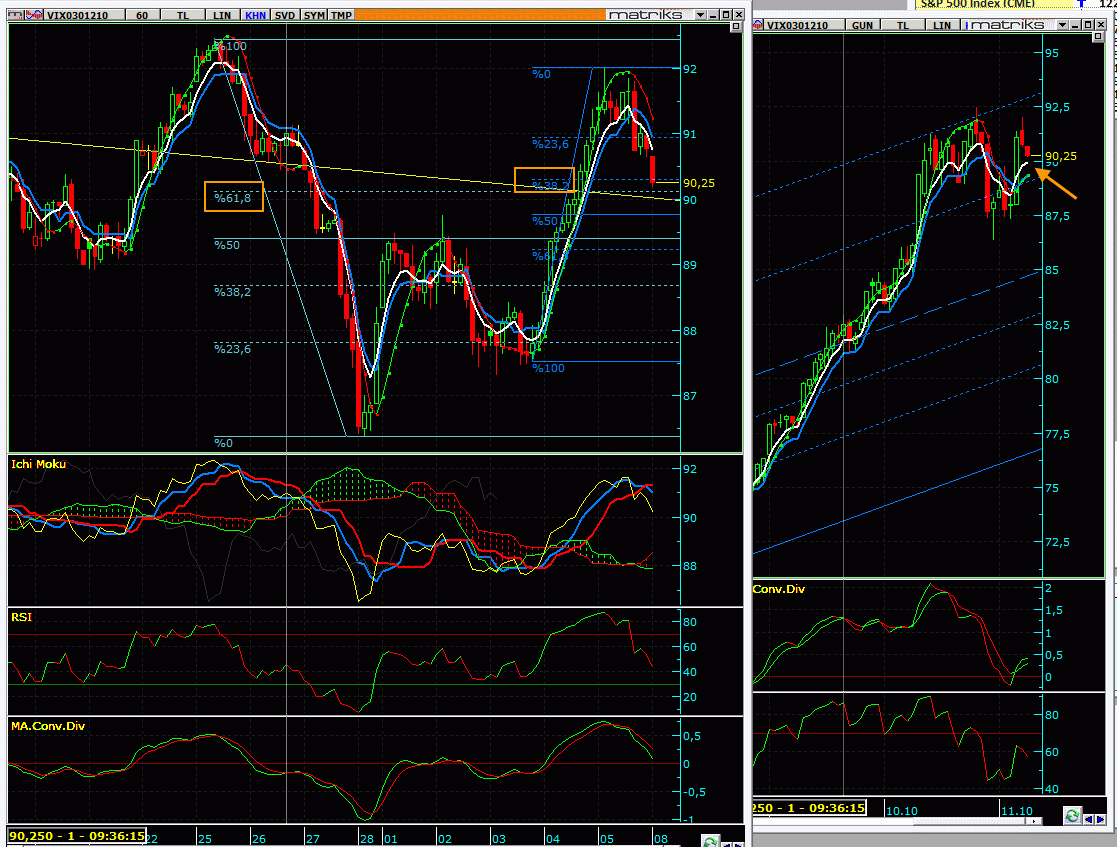The width and height of the screenshot is (1117, 847).
Task: Open the matriks dropdown arrow in the left chart
Action: tap(701, 15)
